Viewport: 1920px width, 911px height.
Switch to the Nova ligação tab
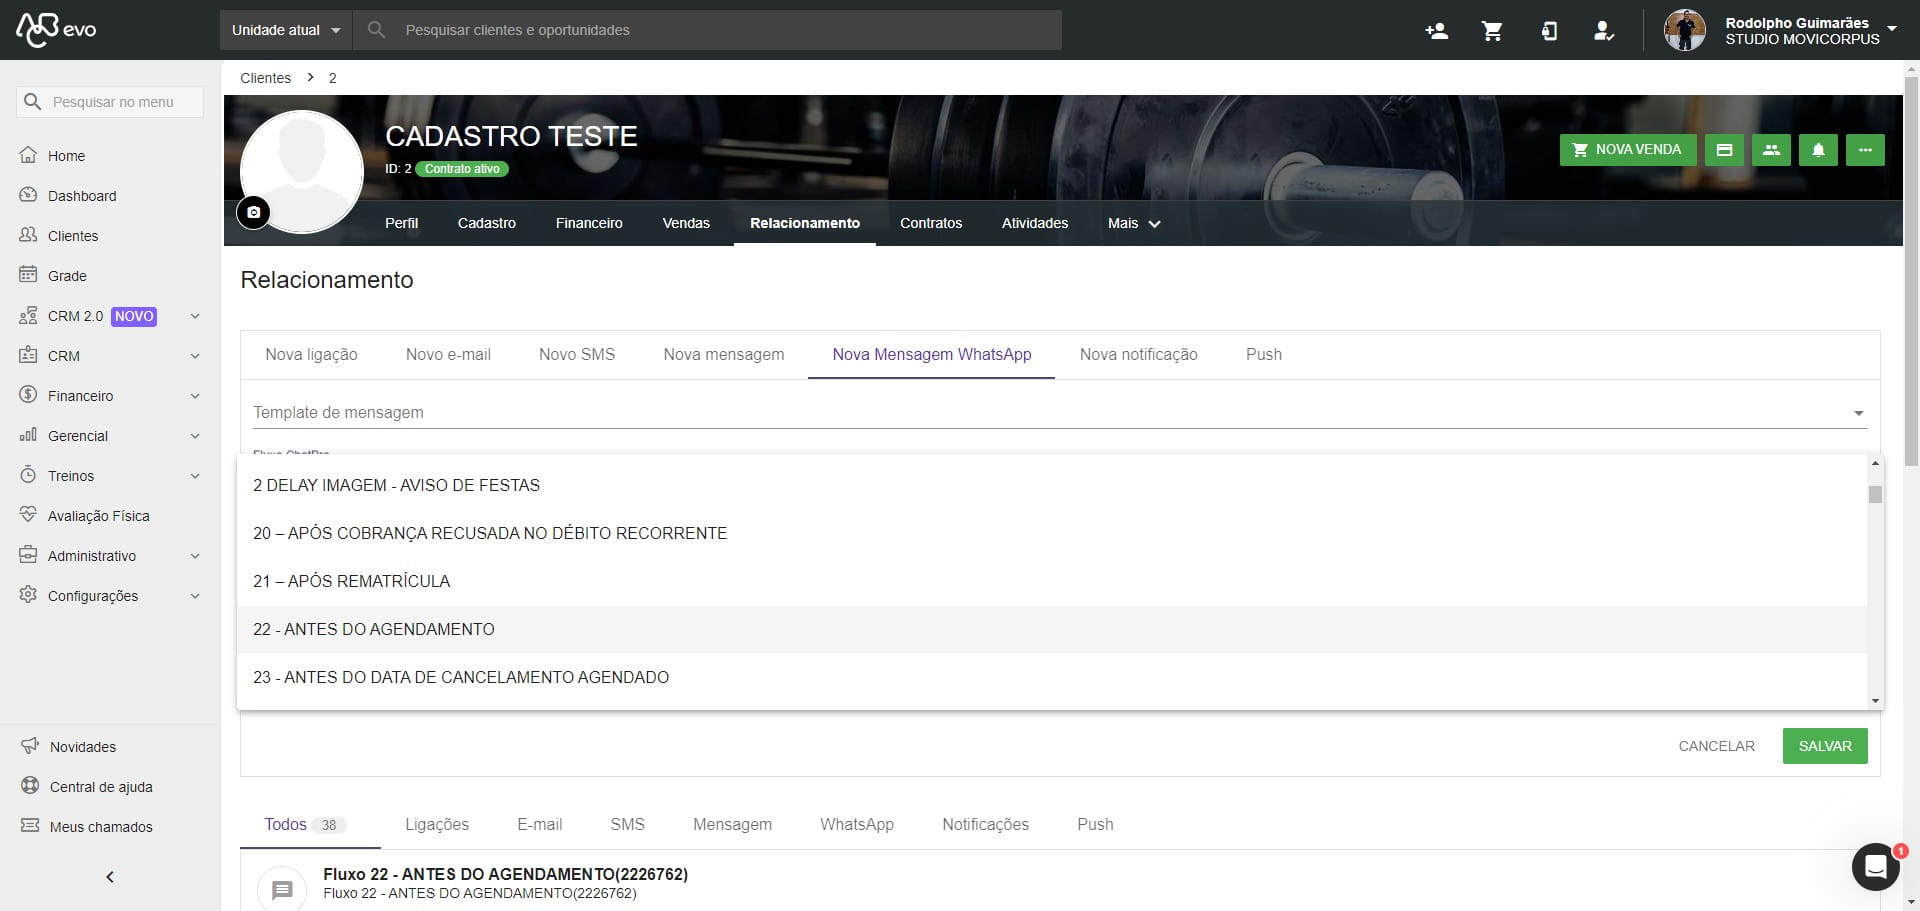click(311, 355)
